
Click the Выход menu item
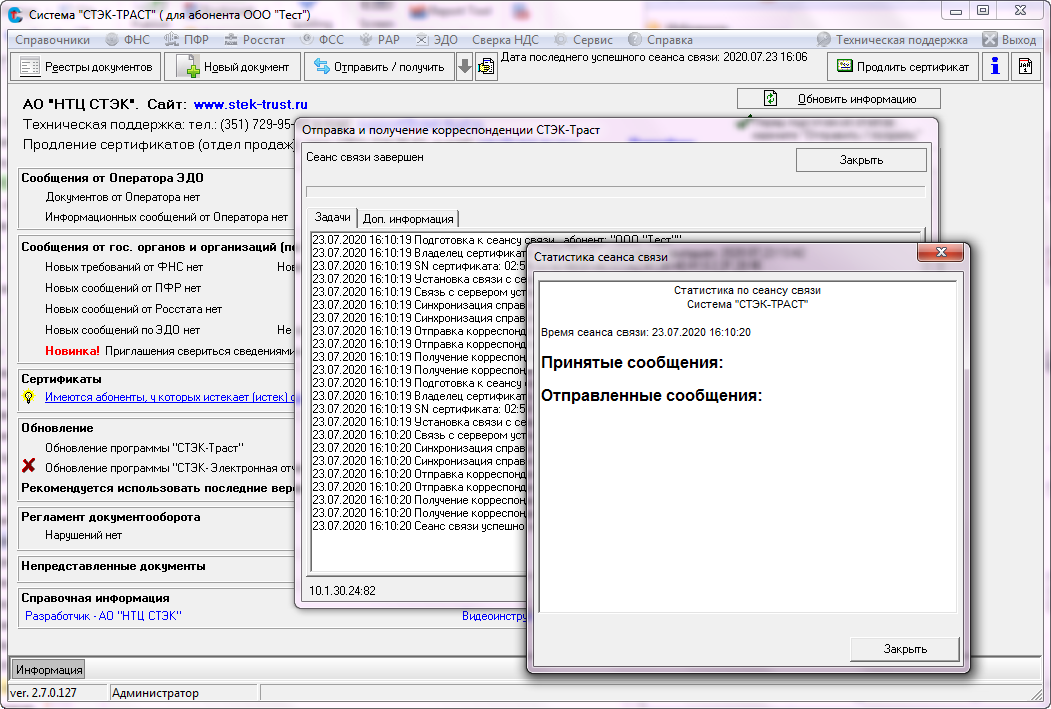pyautogui.click(x=1009, y=40)
